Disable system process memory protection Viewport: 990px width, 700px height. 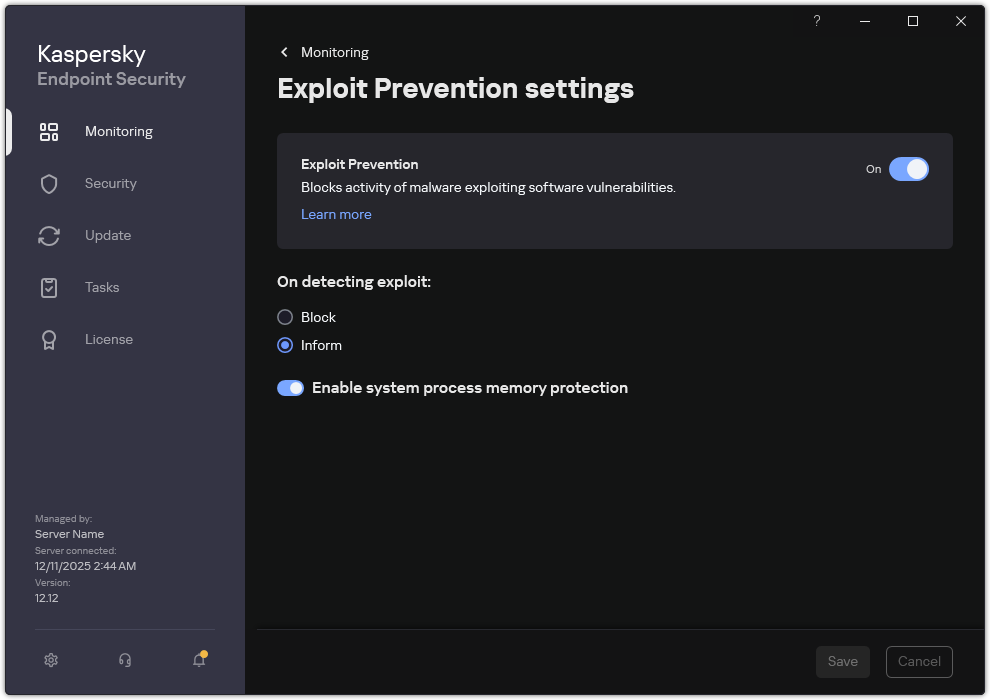[x=290, y=387]
